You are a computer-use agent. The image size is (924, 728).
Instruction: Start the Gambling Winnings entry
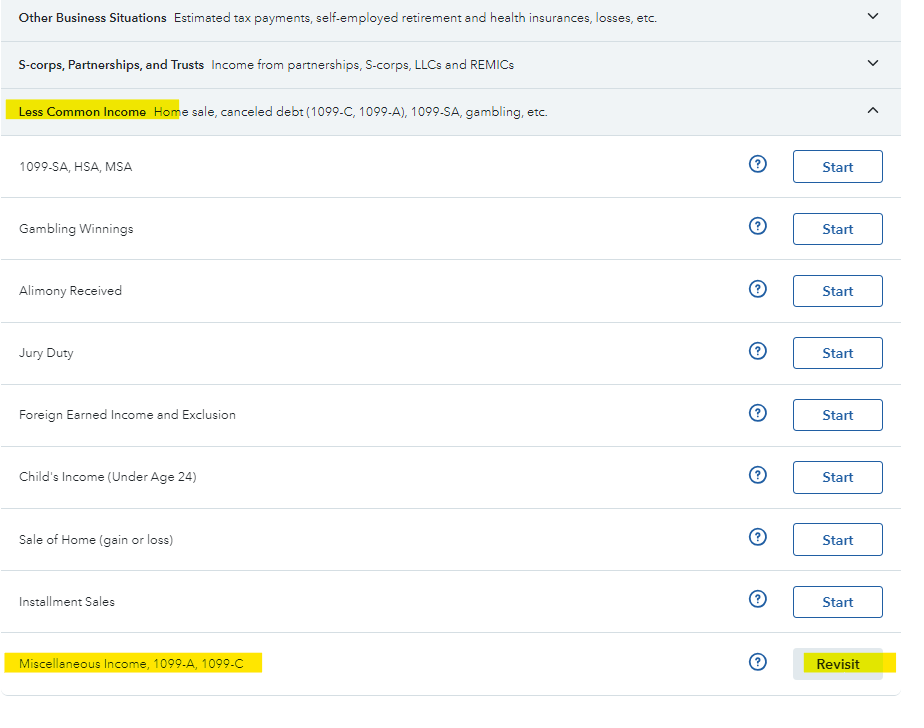click(x=837, y=229)
